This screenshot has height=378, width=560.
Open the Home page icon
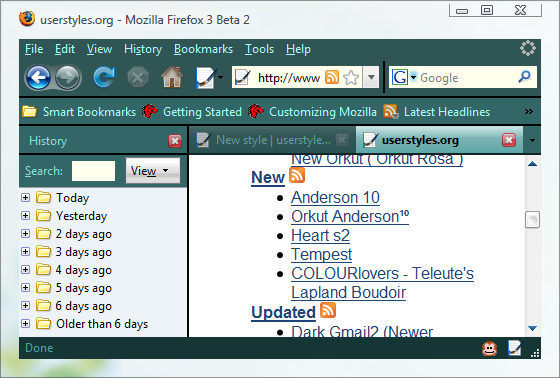172,77
